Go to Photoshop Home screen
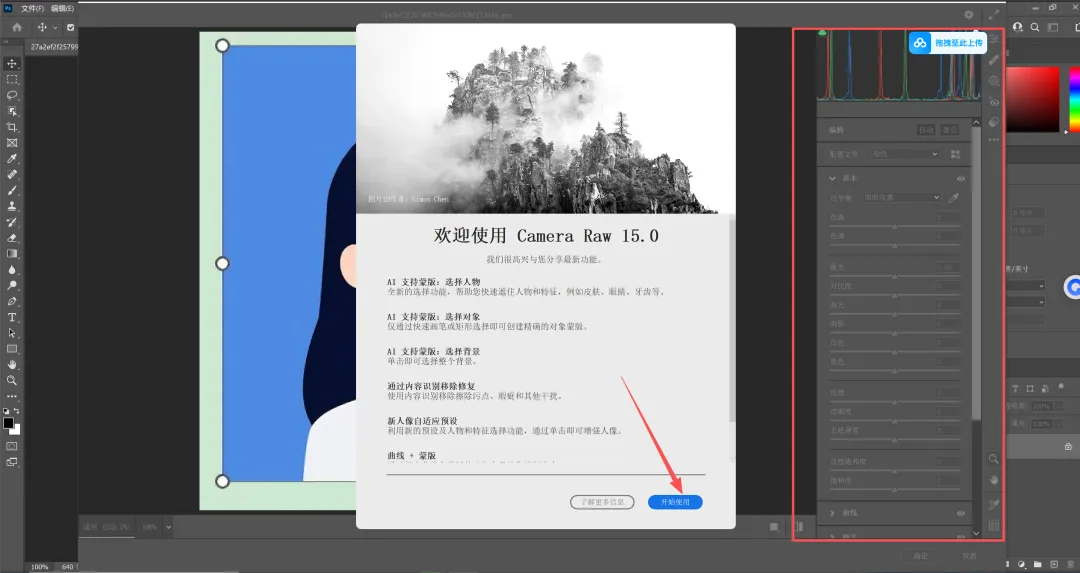Viewport: 1080px width, 573px height. 17,28
